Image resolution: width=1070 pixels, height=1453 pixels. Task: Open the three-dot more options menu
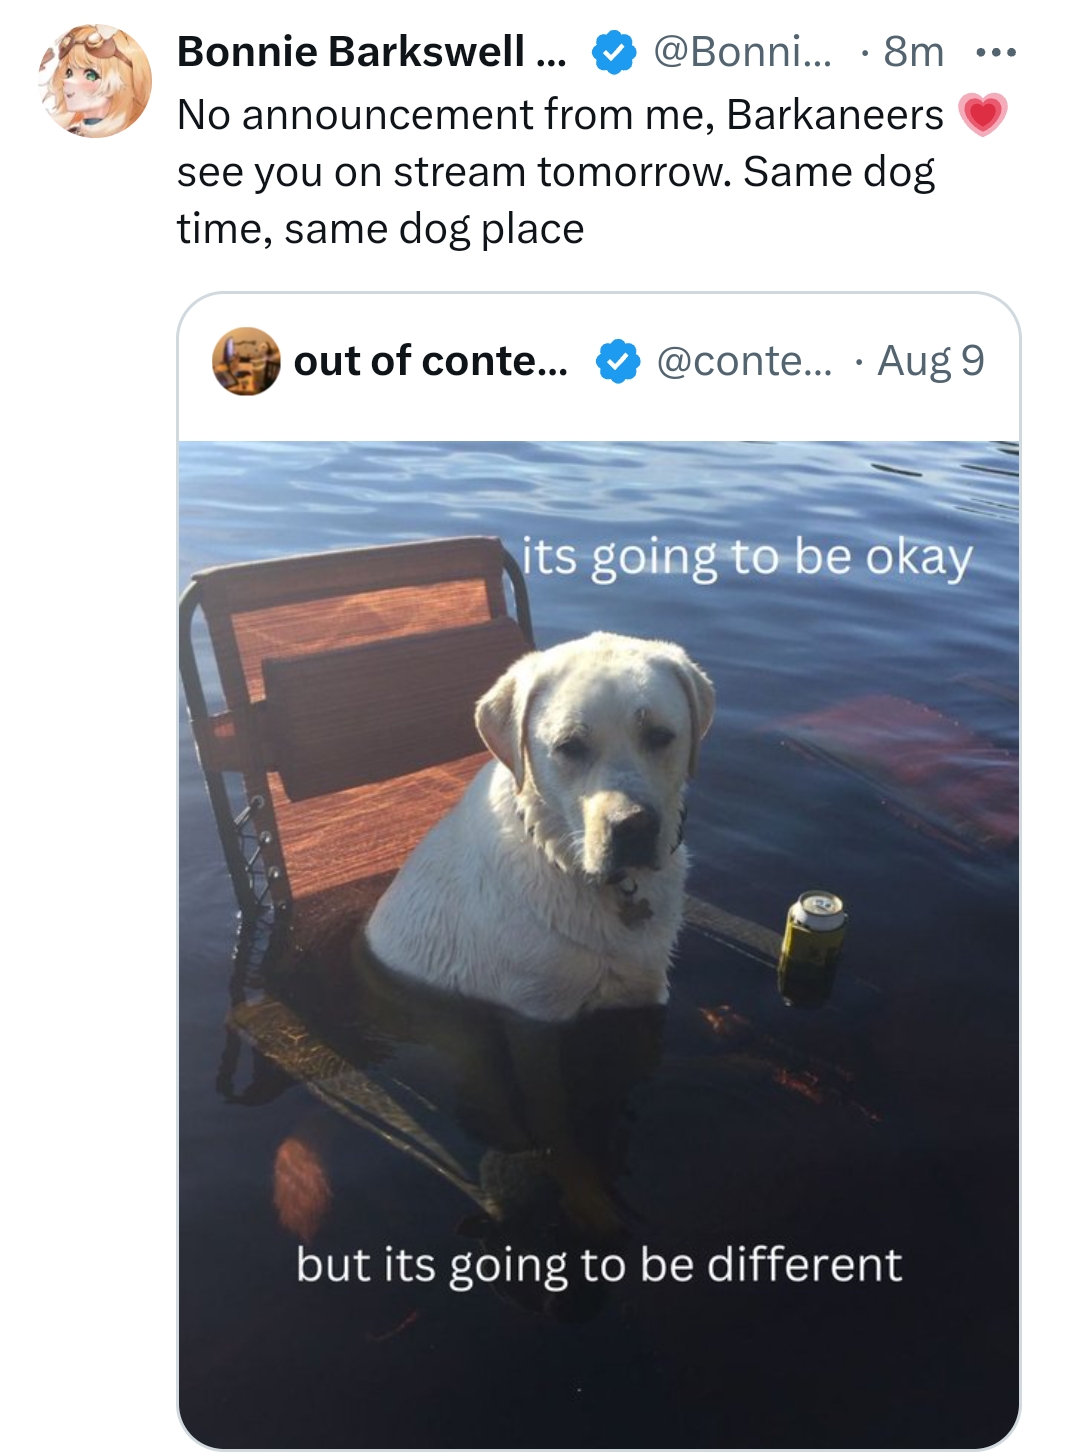[x=996, y=52]
